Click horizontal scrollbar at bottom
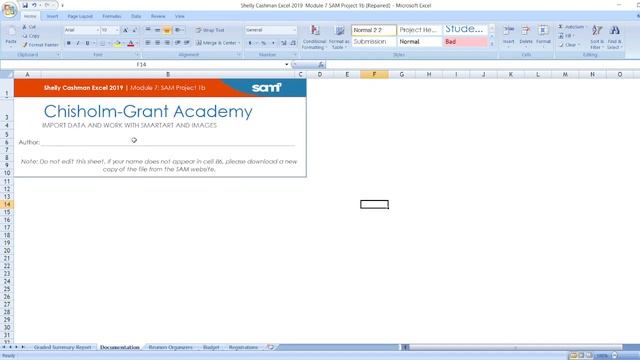 pos(516,347)
